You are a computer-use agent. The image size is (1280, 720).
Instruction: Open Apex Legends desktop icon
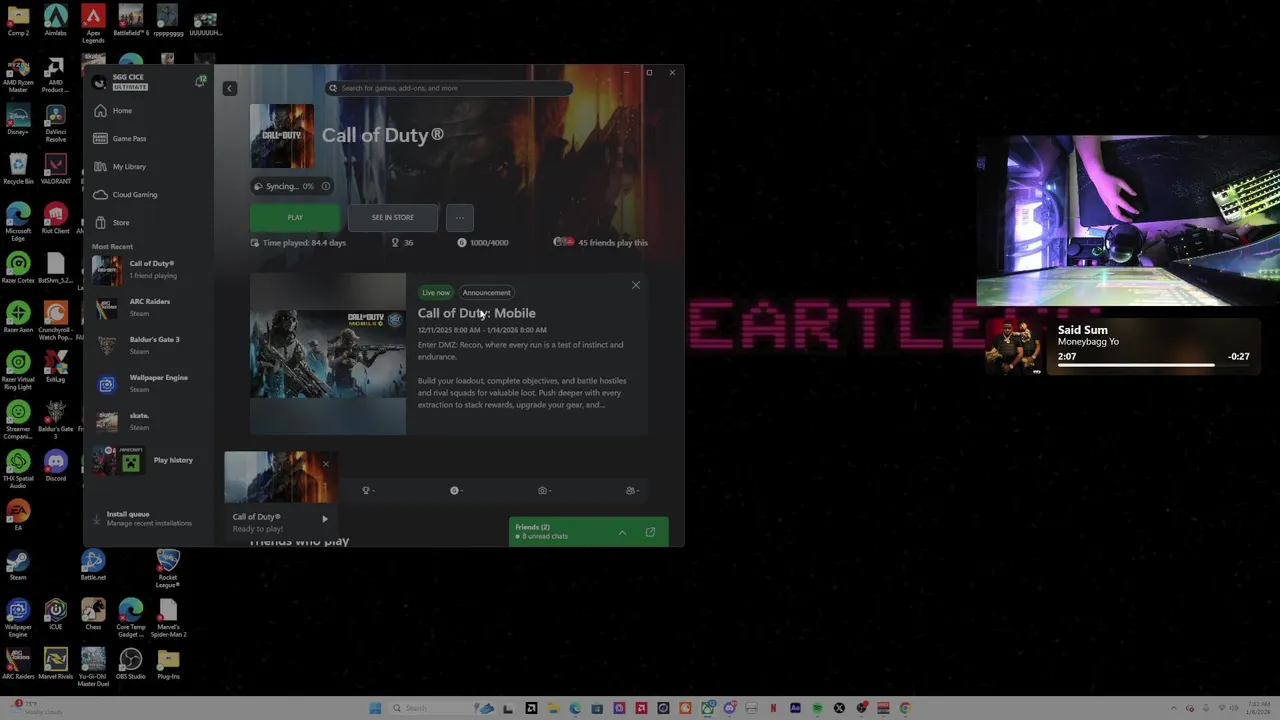coord(93,22)
